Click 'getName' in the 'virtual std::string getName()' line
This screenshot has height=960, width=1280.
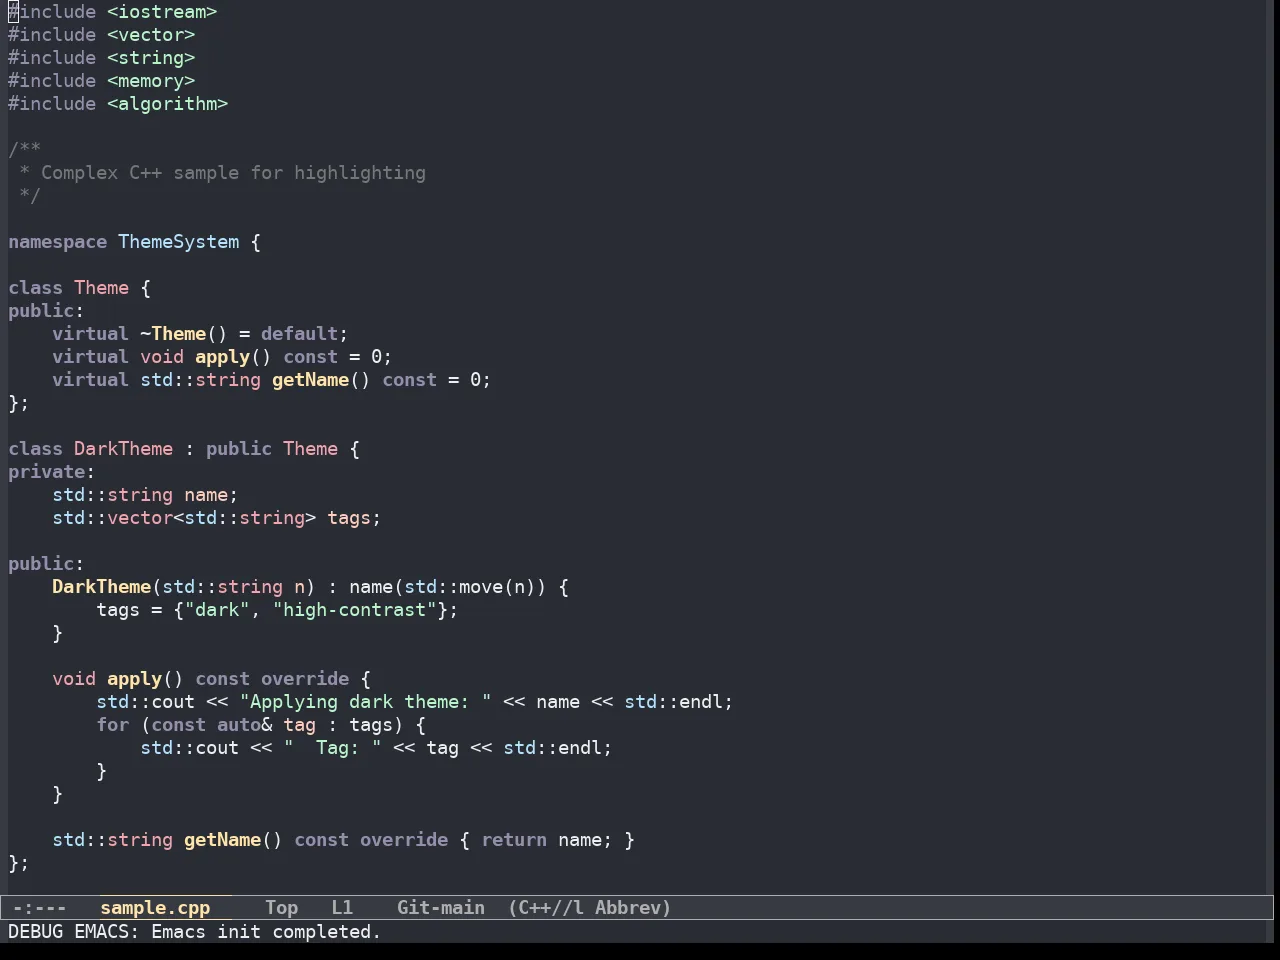click(x=310, y=380)
